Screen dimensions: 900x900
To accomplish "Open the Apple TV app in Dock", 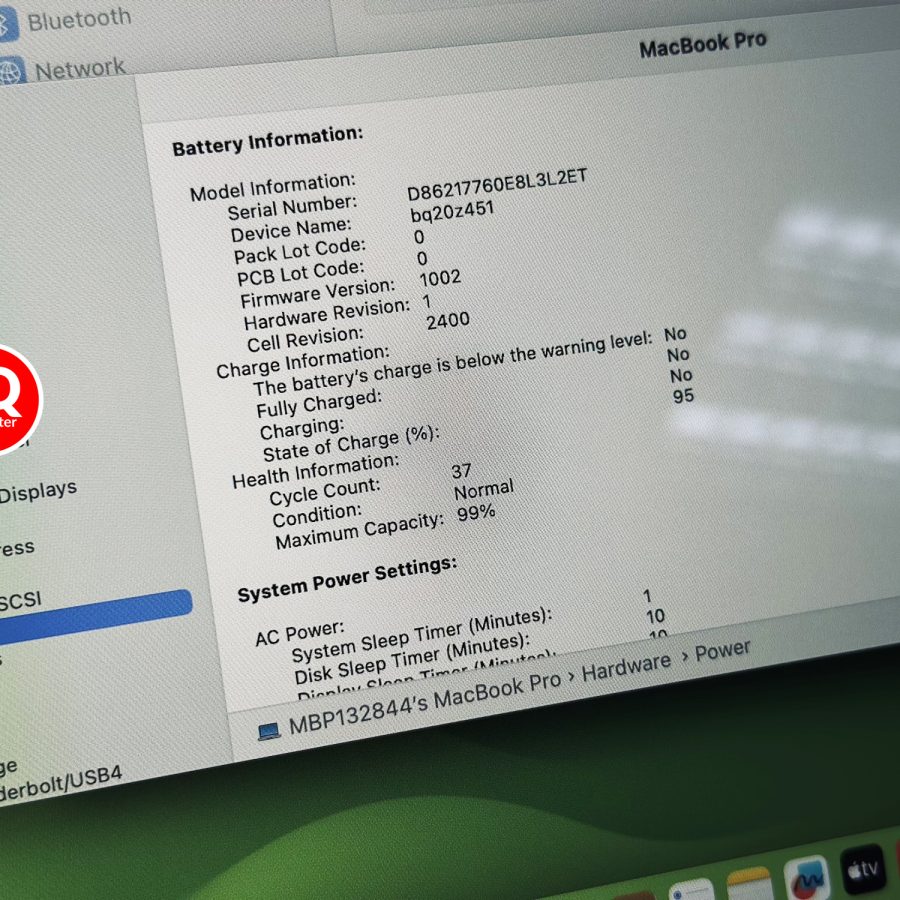I will (862, 869).
